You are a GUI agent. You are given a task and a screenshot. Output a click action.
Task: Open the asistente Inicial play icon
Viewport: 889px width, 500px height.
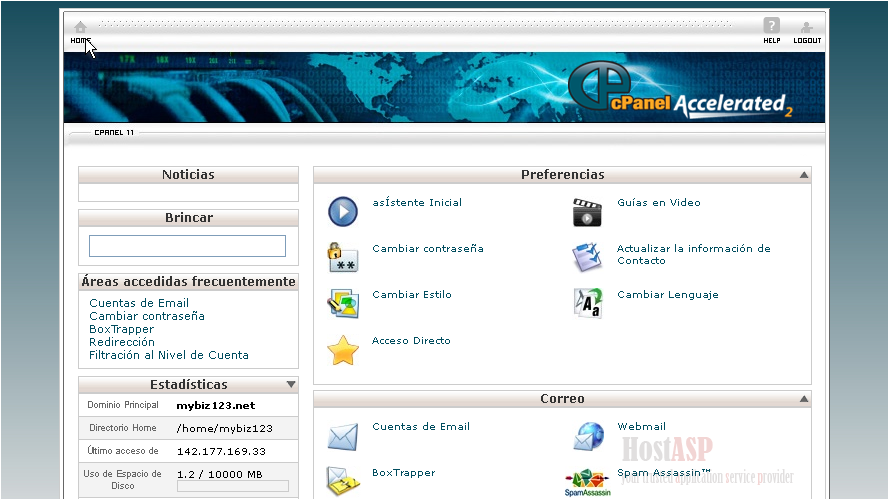pos(343,211)
